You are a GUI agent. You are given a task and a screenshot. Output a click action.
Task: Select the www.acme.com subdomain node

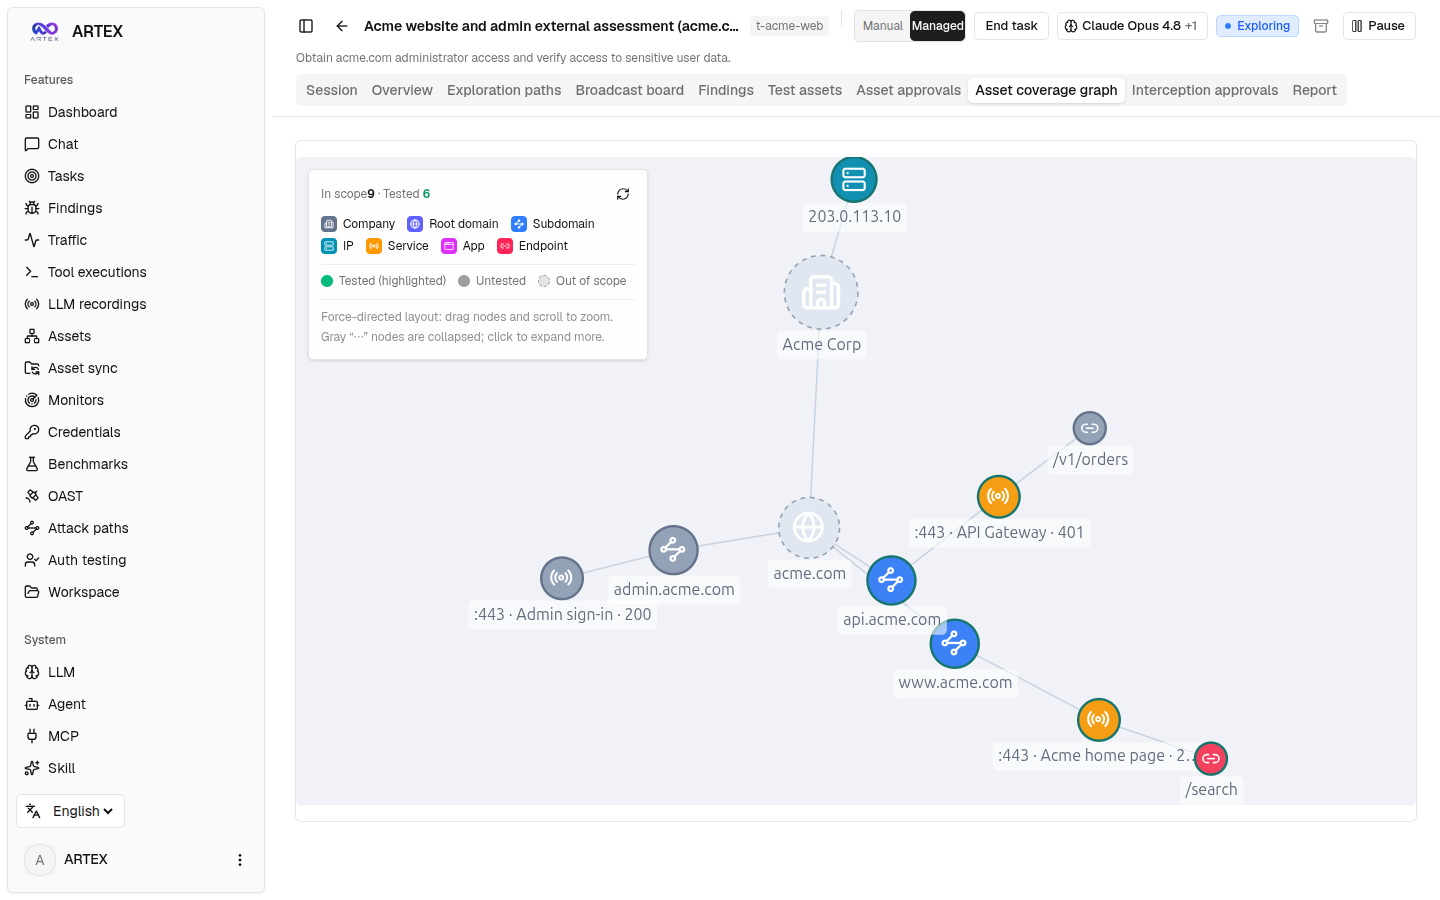point(954,644)
